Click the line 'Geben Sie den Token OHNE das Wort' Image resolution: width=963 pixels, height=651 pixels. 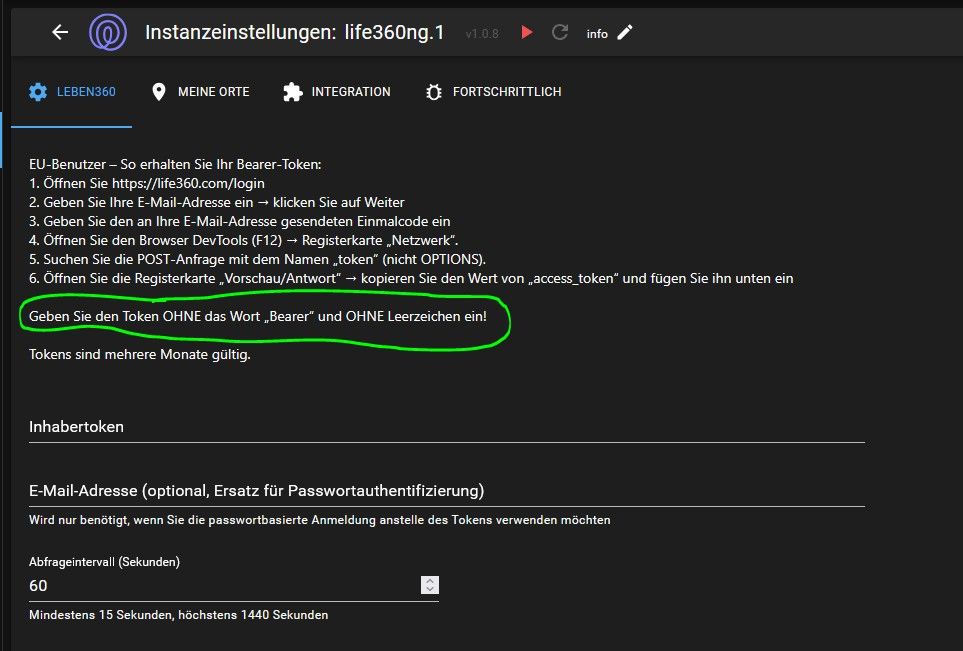pyautogui.click(x=258, y=316)
